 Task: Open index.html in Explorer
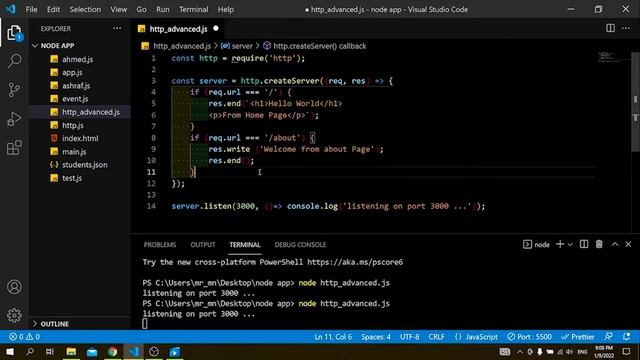pyautogui.click(x=80, y=138)
